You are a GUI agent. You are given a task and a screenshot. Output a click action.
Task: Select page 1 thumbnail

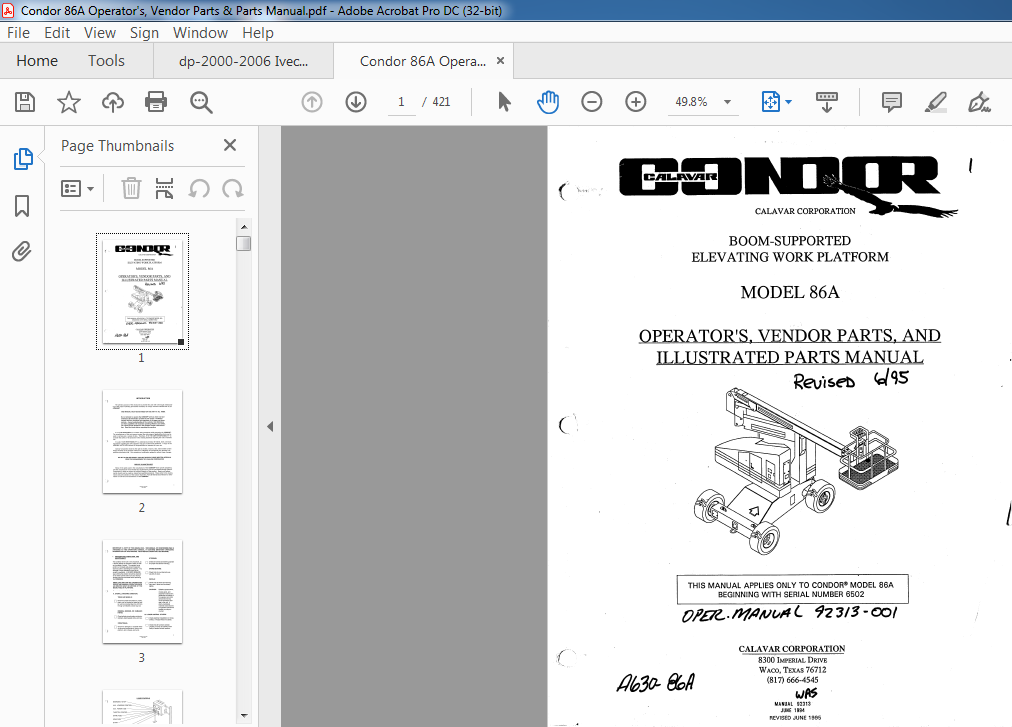point(143,291)
